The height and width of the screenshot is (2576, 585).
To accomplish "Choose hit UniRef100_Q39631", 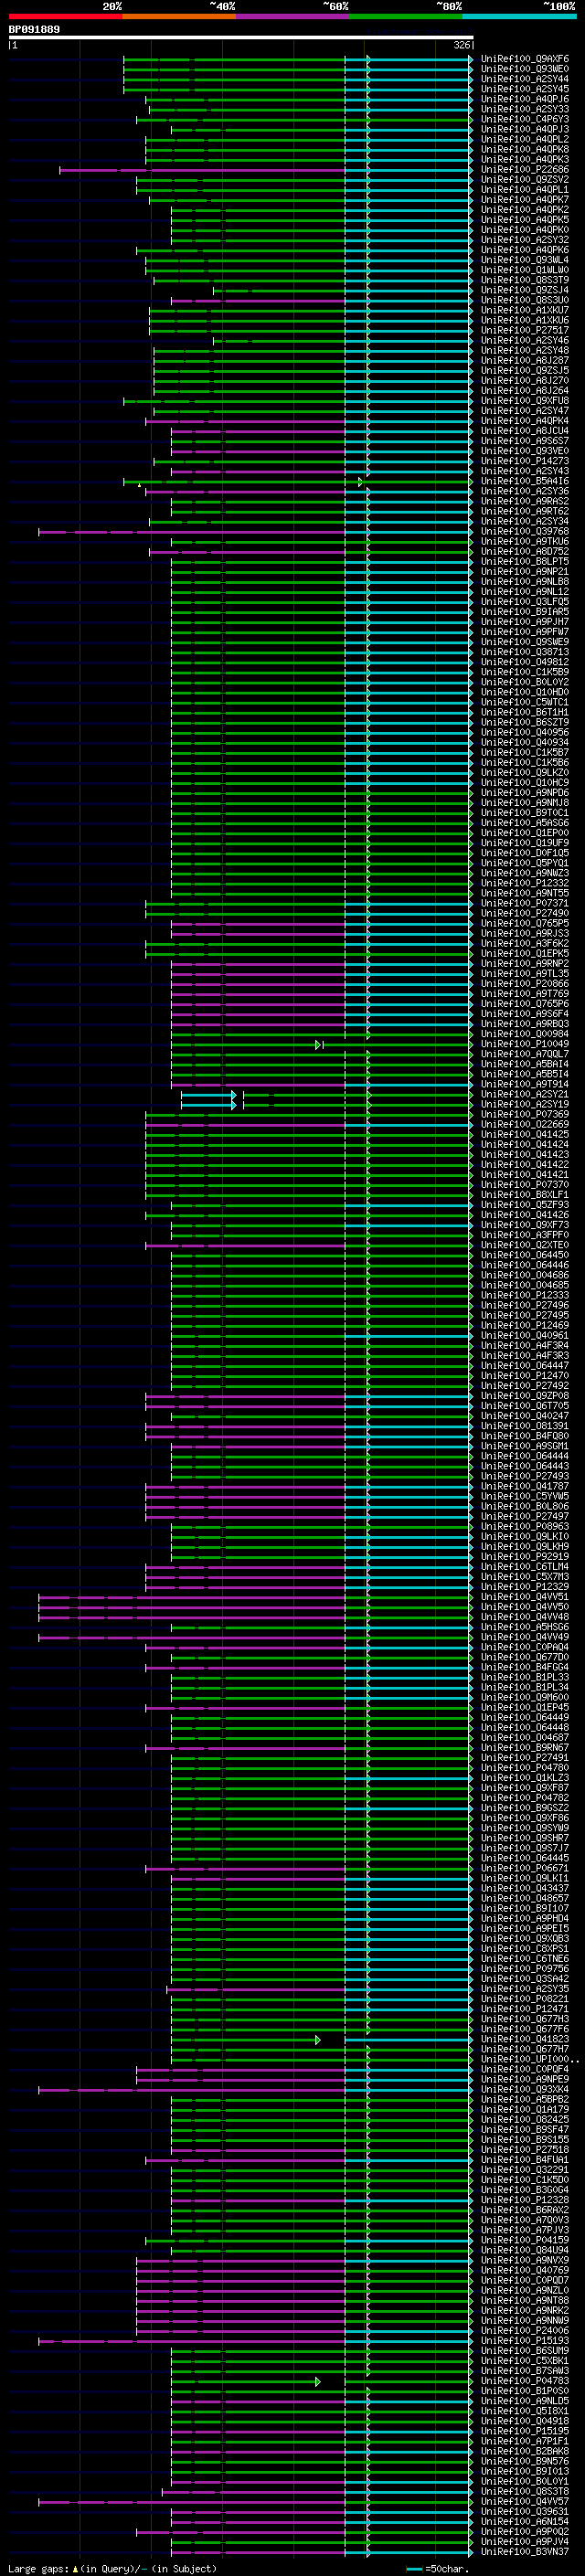I will pos(525,2511).
